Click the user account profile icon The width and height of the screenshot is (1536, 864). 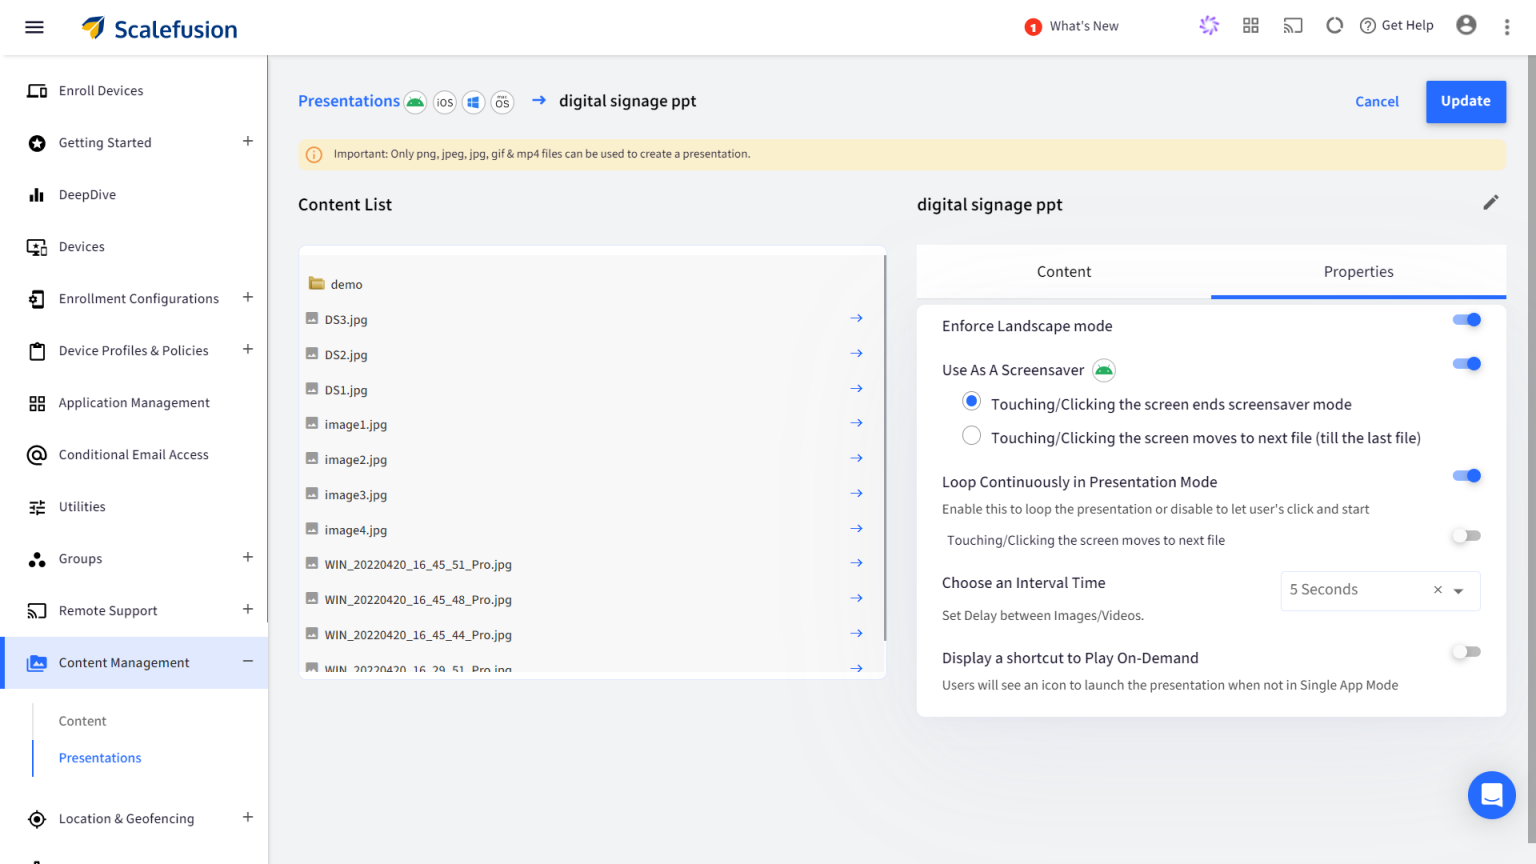tap(1466, 26)
